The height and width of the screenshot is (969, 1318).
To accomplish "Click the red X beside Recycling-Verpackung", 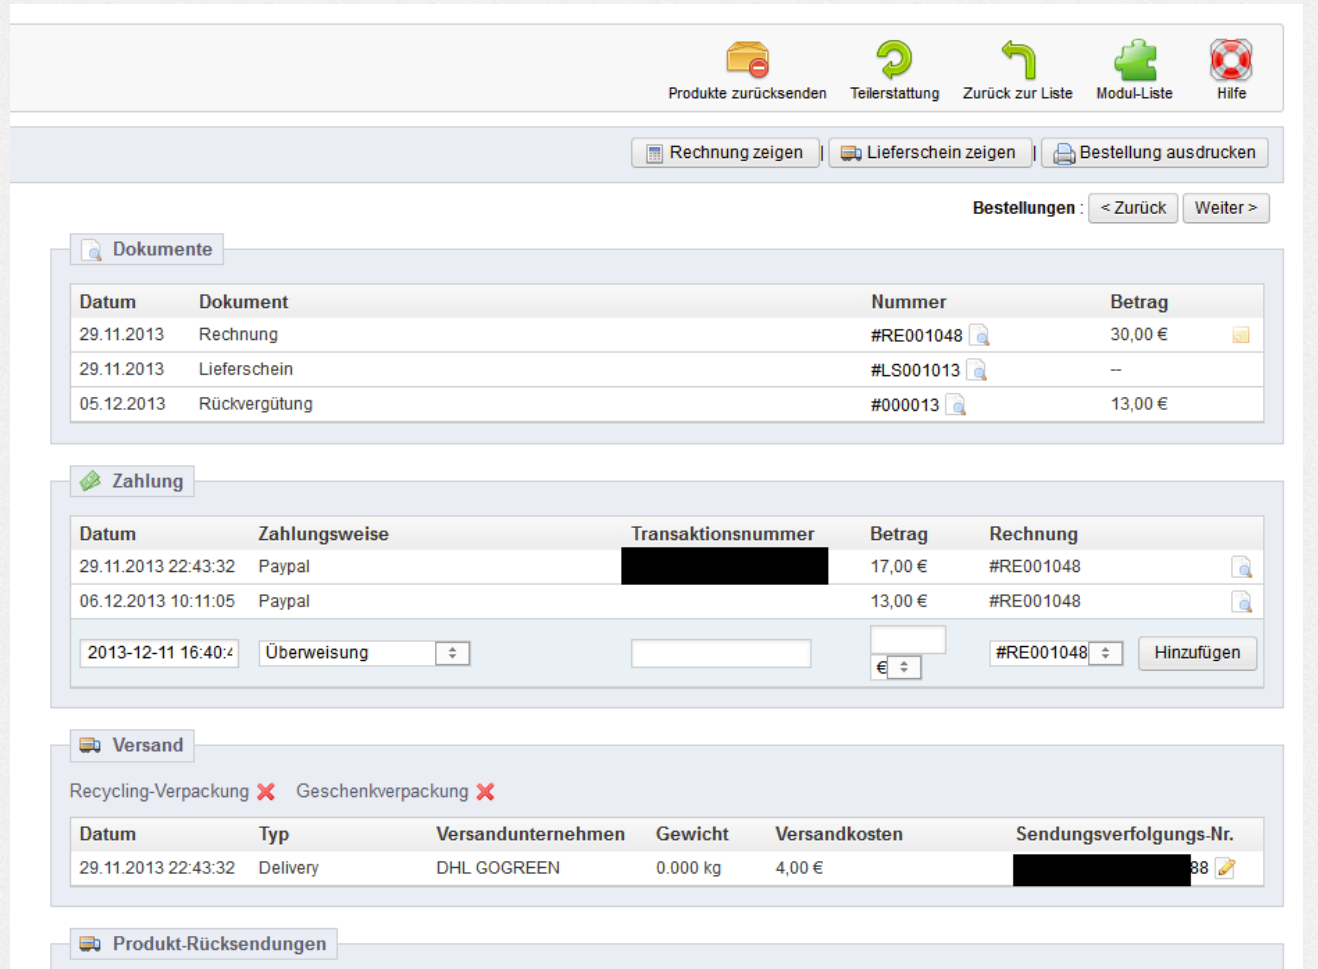I will click(266, 792).
